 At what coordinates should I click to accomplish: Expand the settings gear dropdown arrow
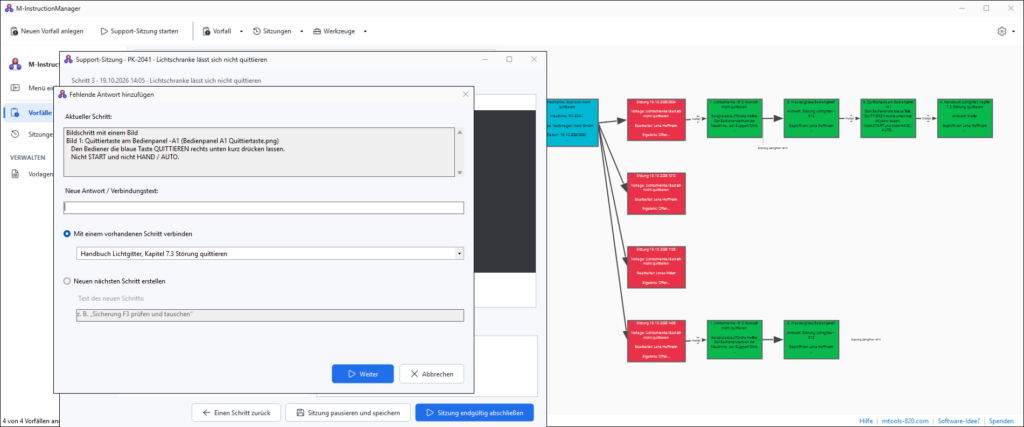[1013, 31]
